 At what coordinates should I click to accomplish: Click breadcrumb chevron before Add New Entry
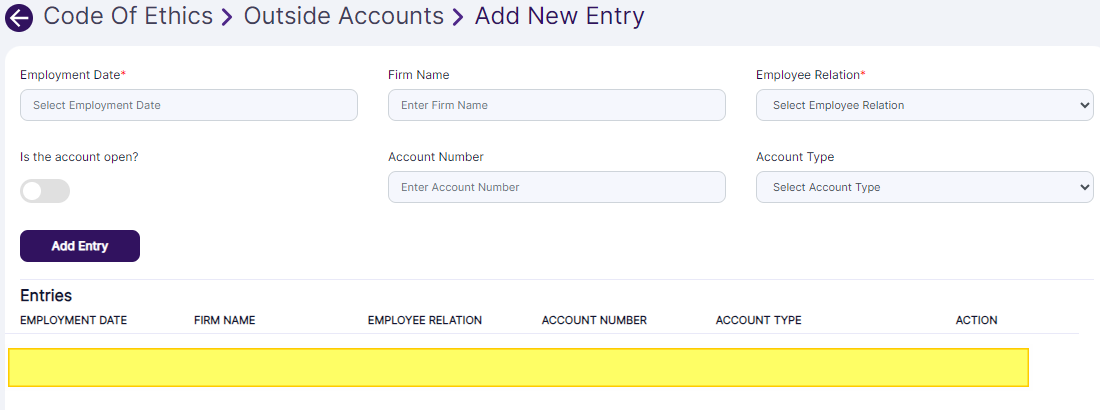(x=459, y=18)
